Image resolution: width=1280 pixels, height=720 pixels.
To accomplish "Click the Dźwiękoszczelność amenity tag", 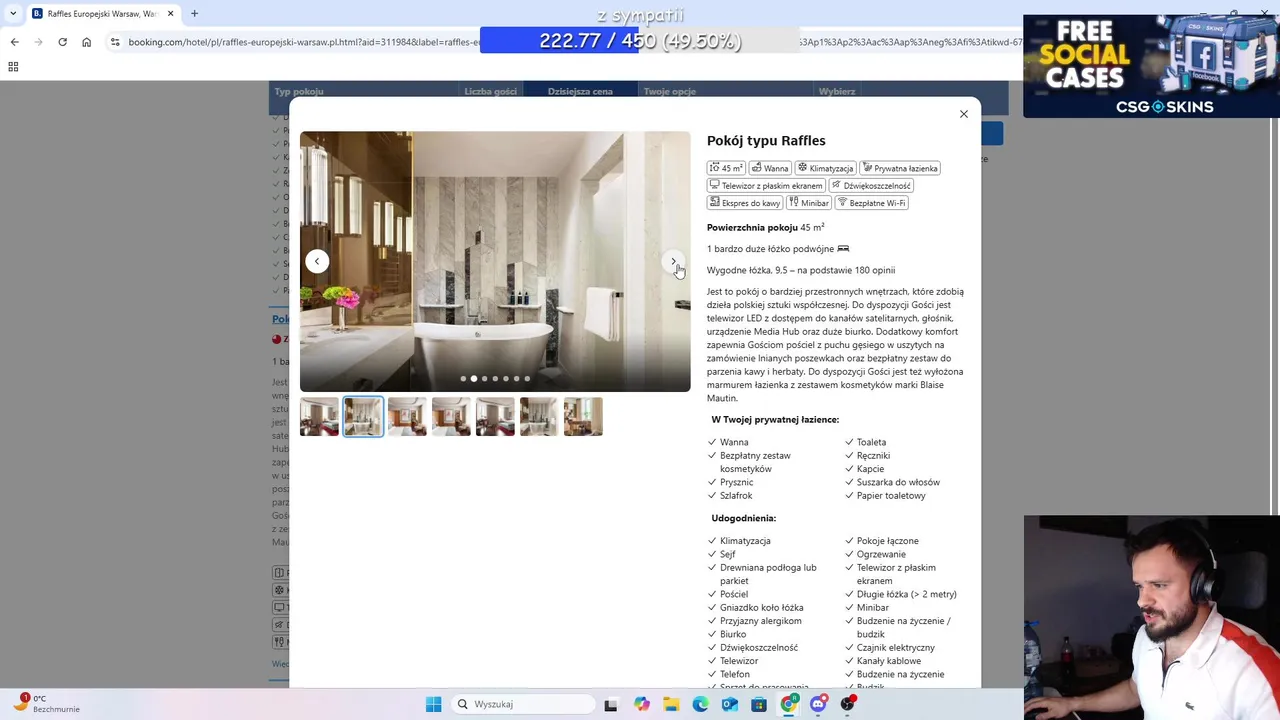I will [871, 185].
